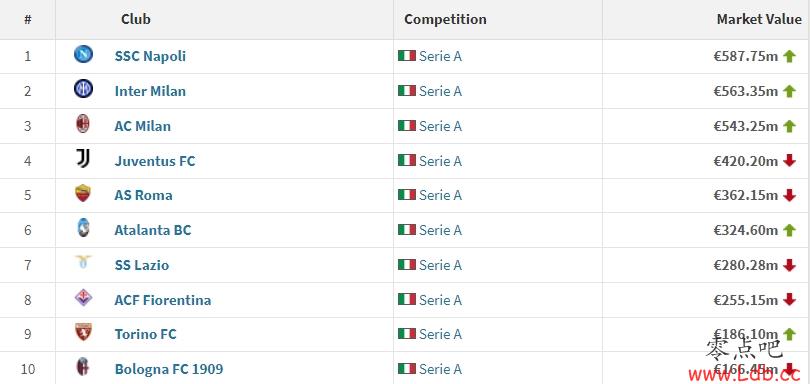
Task: Sort table by Market Value header
Action: tap(759, 19)
